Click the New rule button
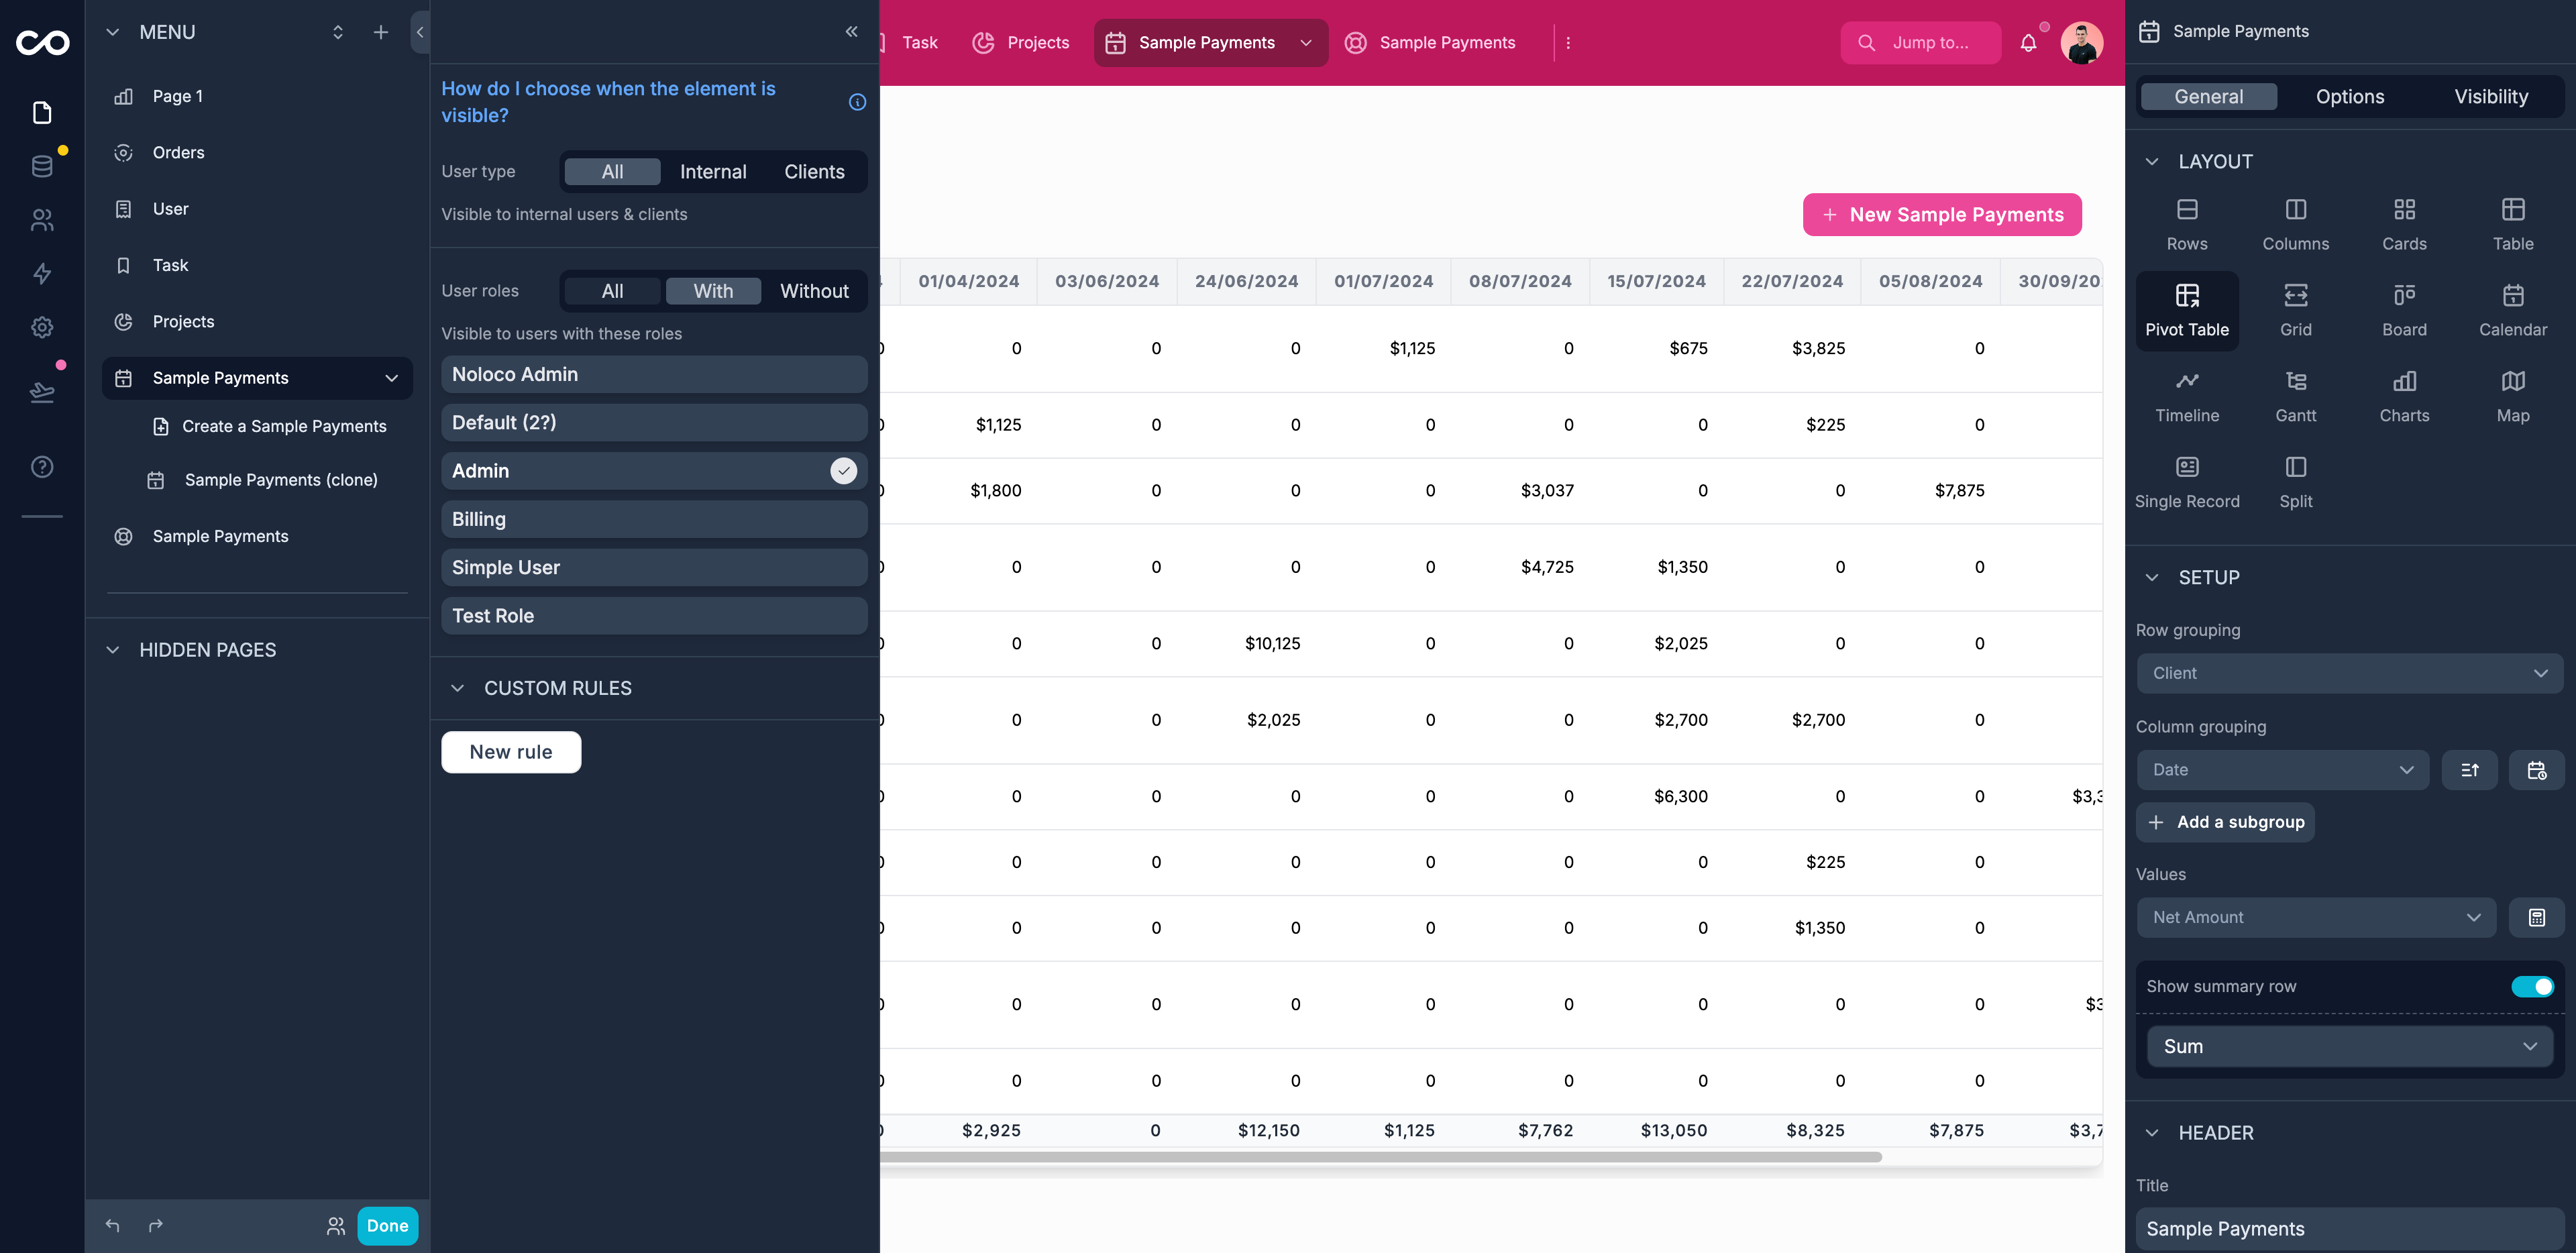Screen dimensions: 2576x1253 click(x=511, y=752)
